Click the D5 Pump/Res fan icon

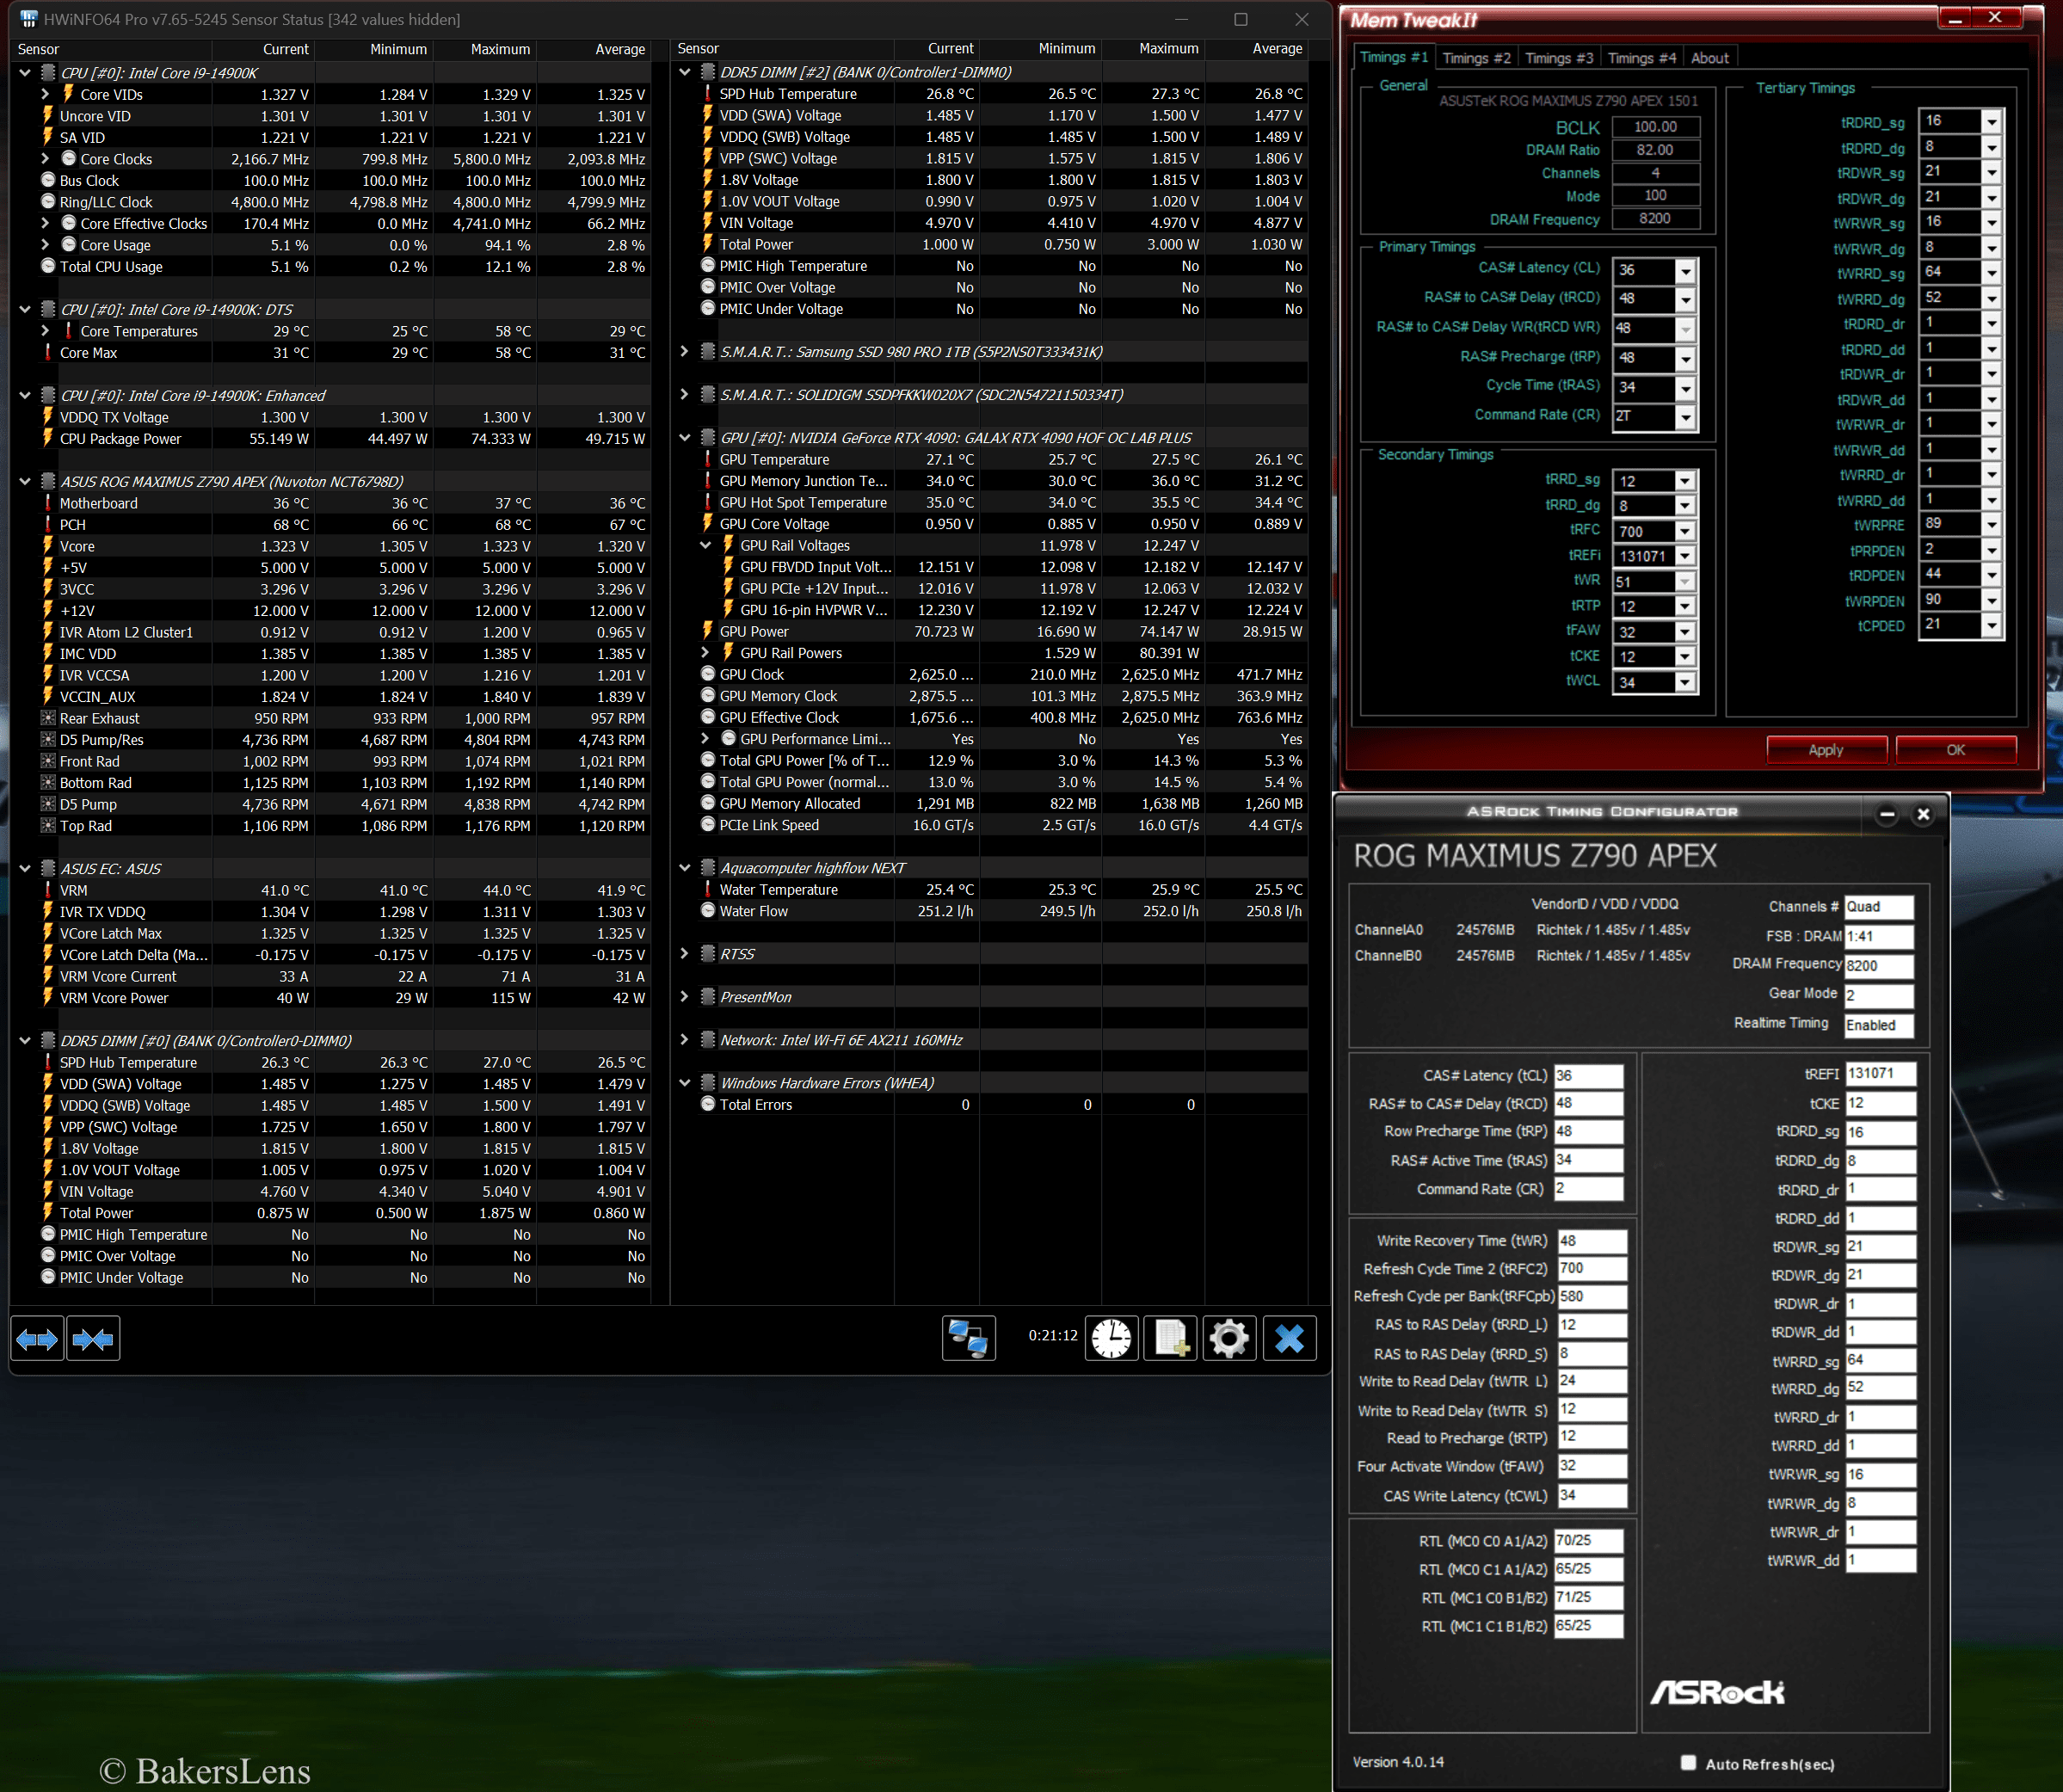coord(47,740)
